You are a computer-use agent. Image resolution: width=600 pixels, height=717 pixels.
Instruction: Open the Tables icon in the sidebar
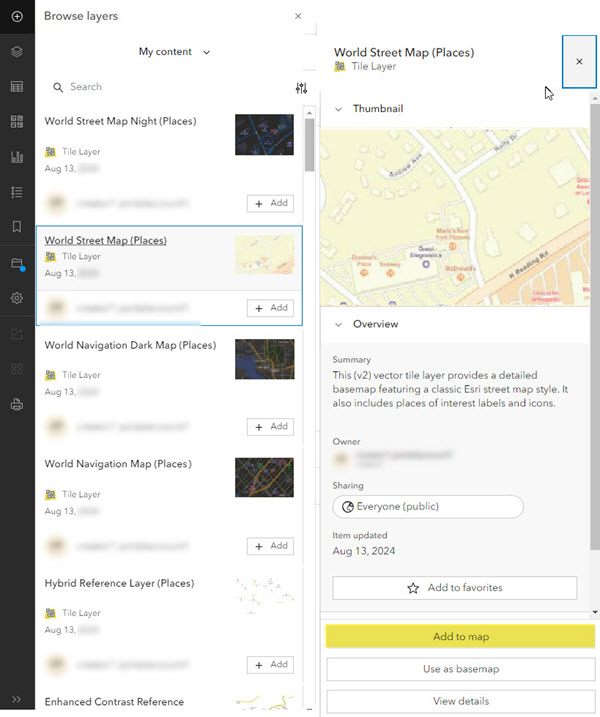(17, 86)
